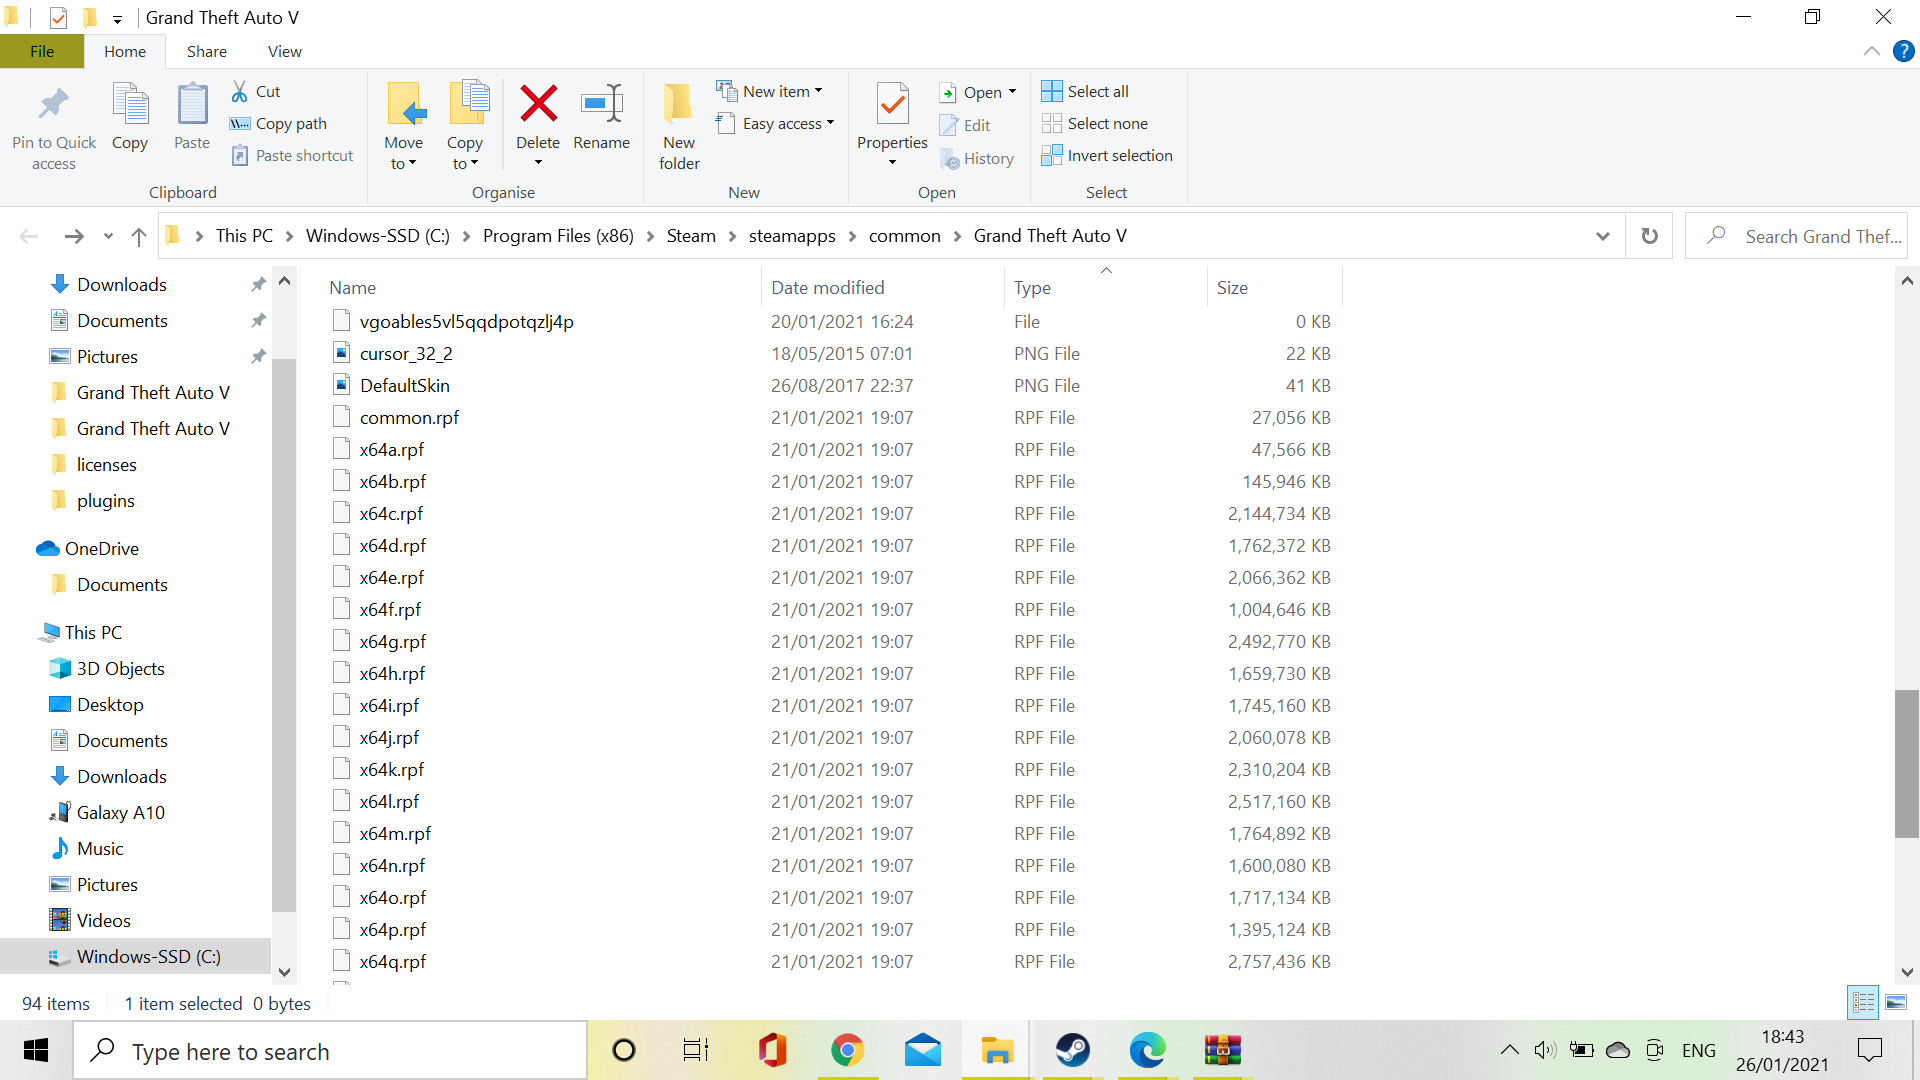Open Steam from the taskbar
Image resolution: width=1920 pixels, height=1080 pixels.
click(x=1072, y=1050)
